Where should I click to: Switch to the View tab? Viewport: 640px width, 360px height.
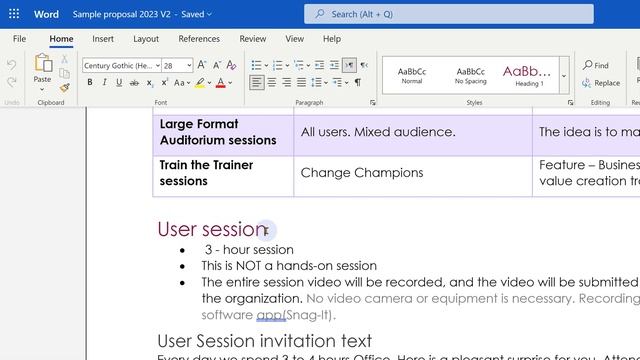coord(294,39)
